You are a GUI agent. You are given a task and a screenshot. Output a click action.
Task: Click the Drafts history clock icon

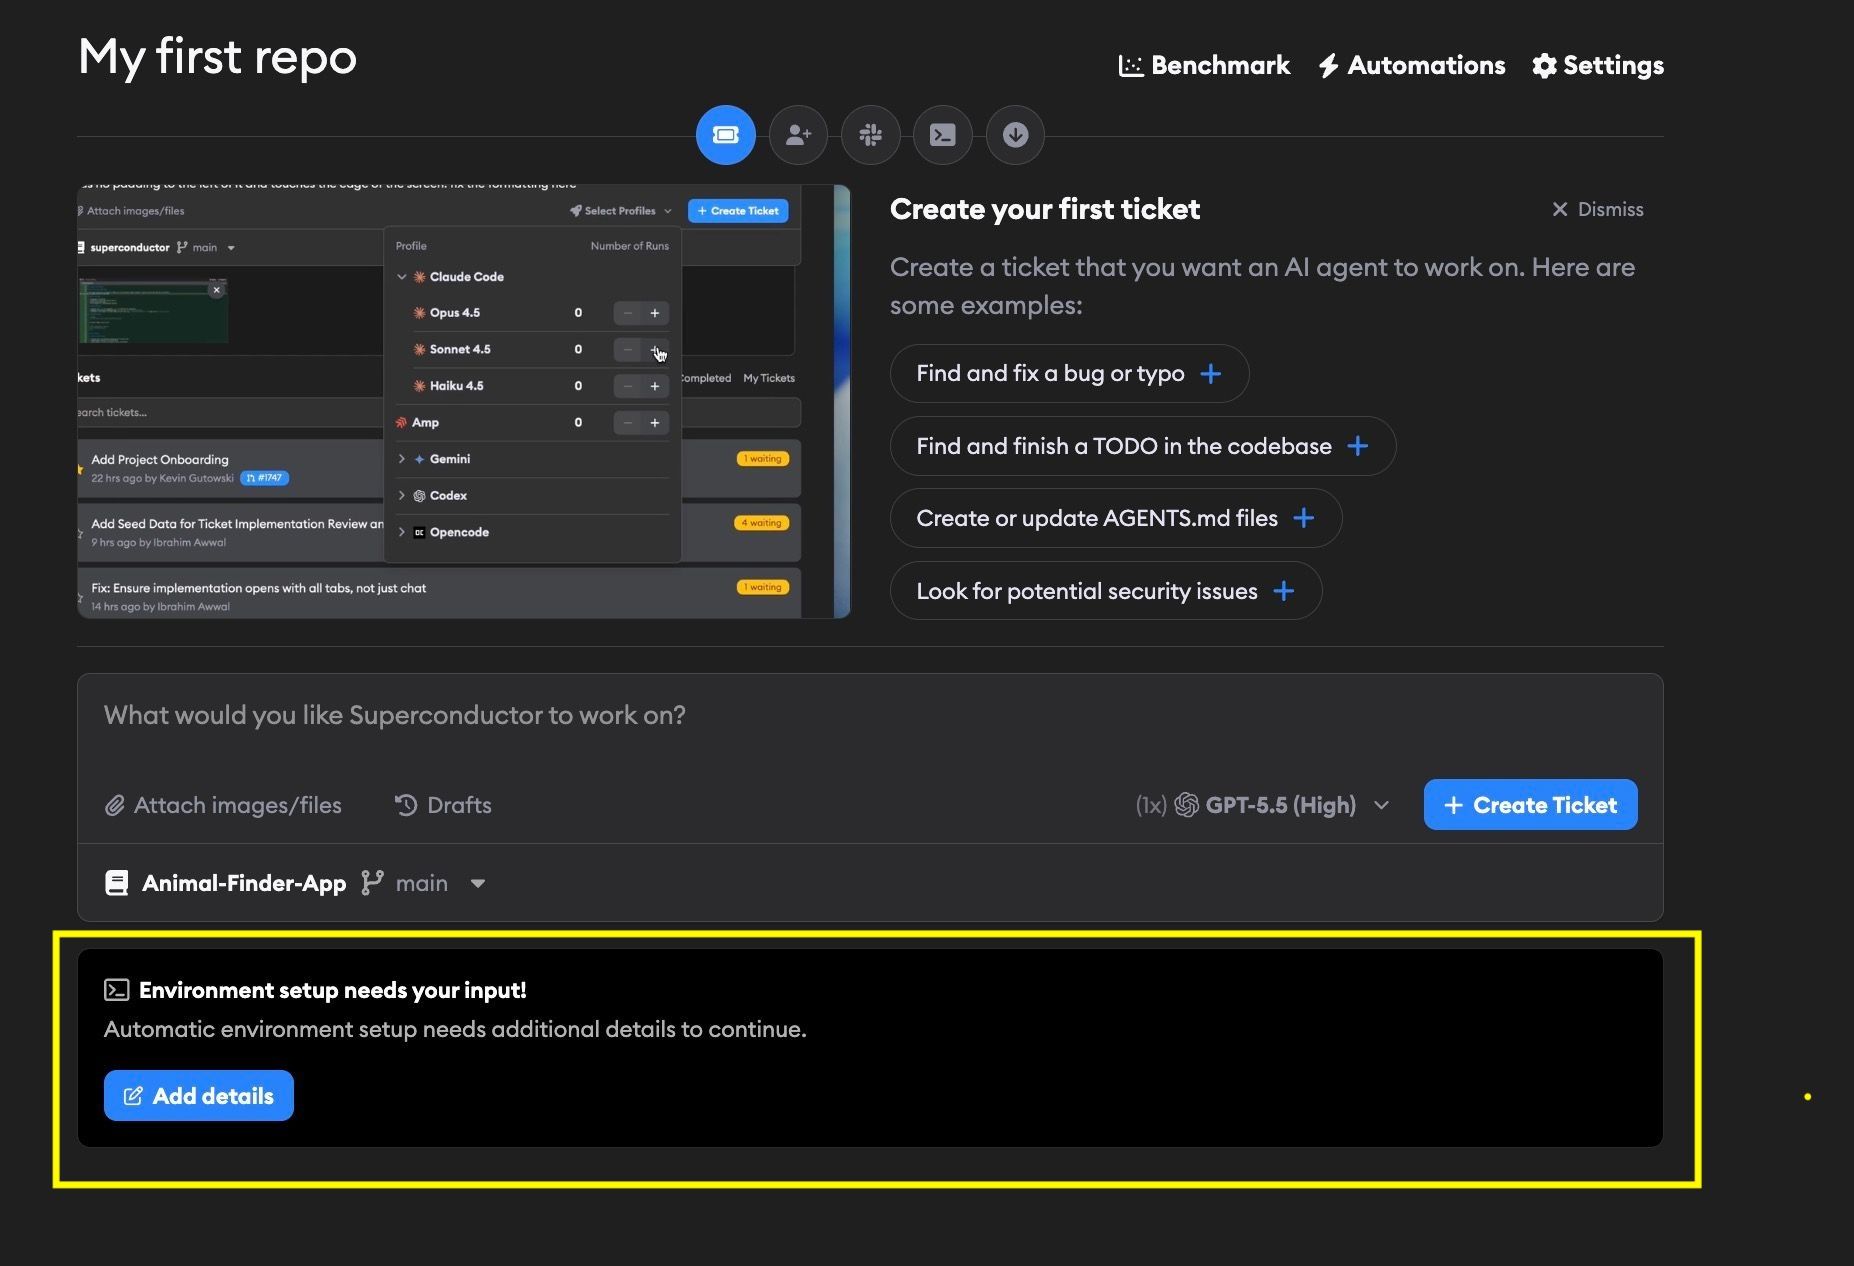pos(406,805)
